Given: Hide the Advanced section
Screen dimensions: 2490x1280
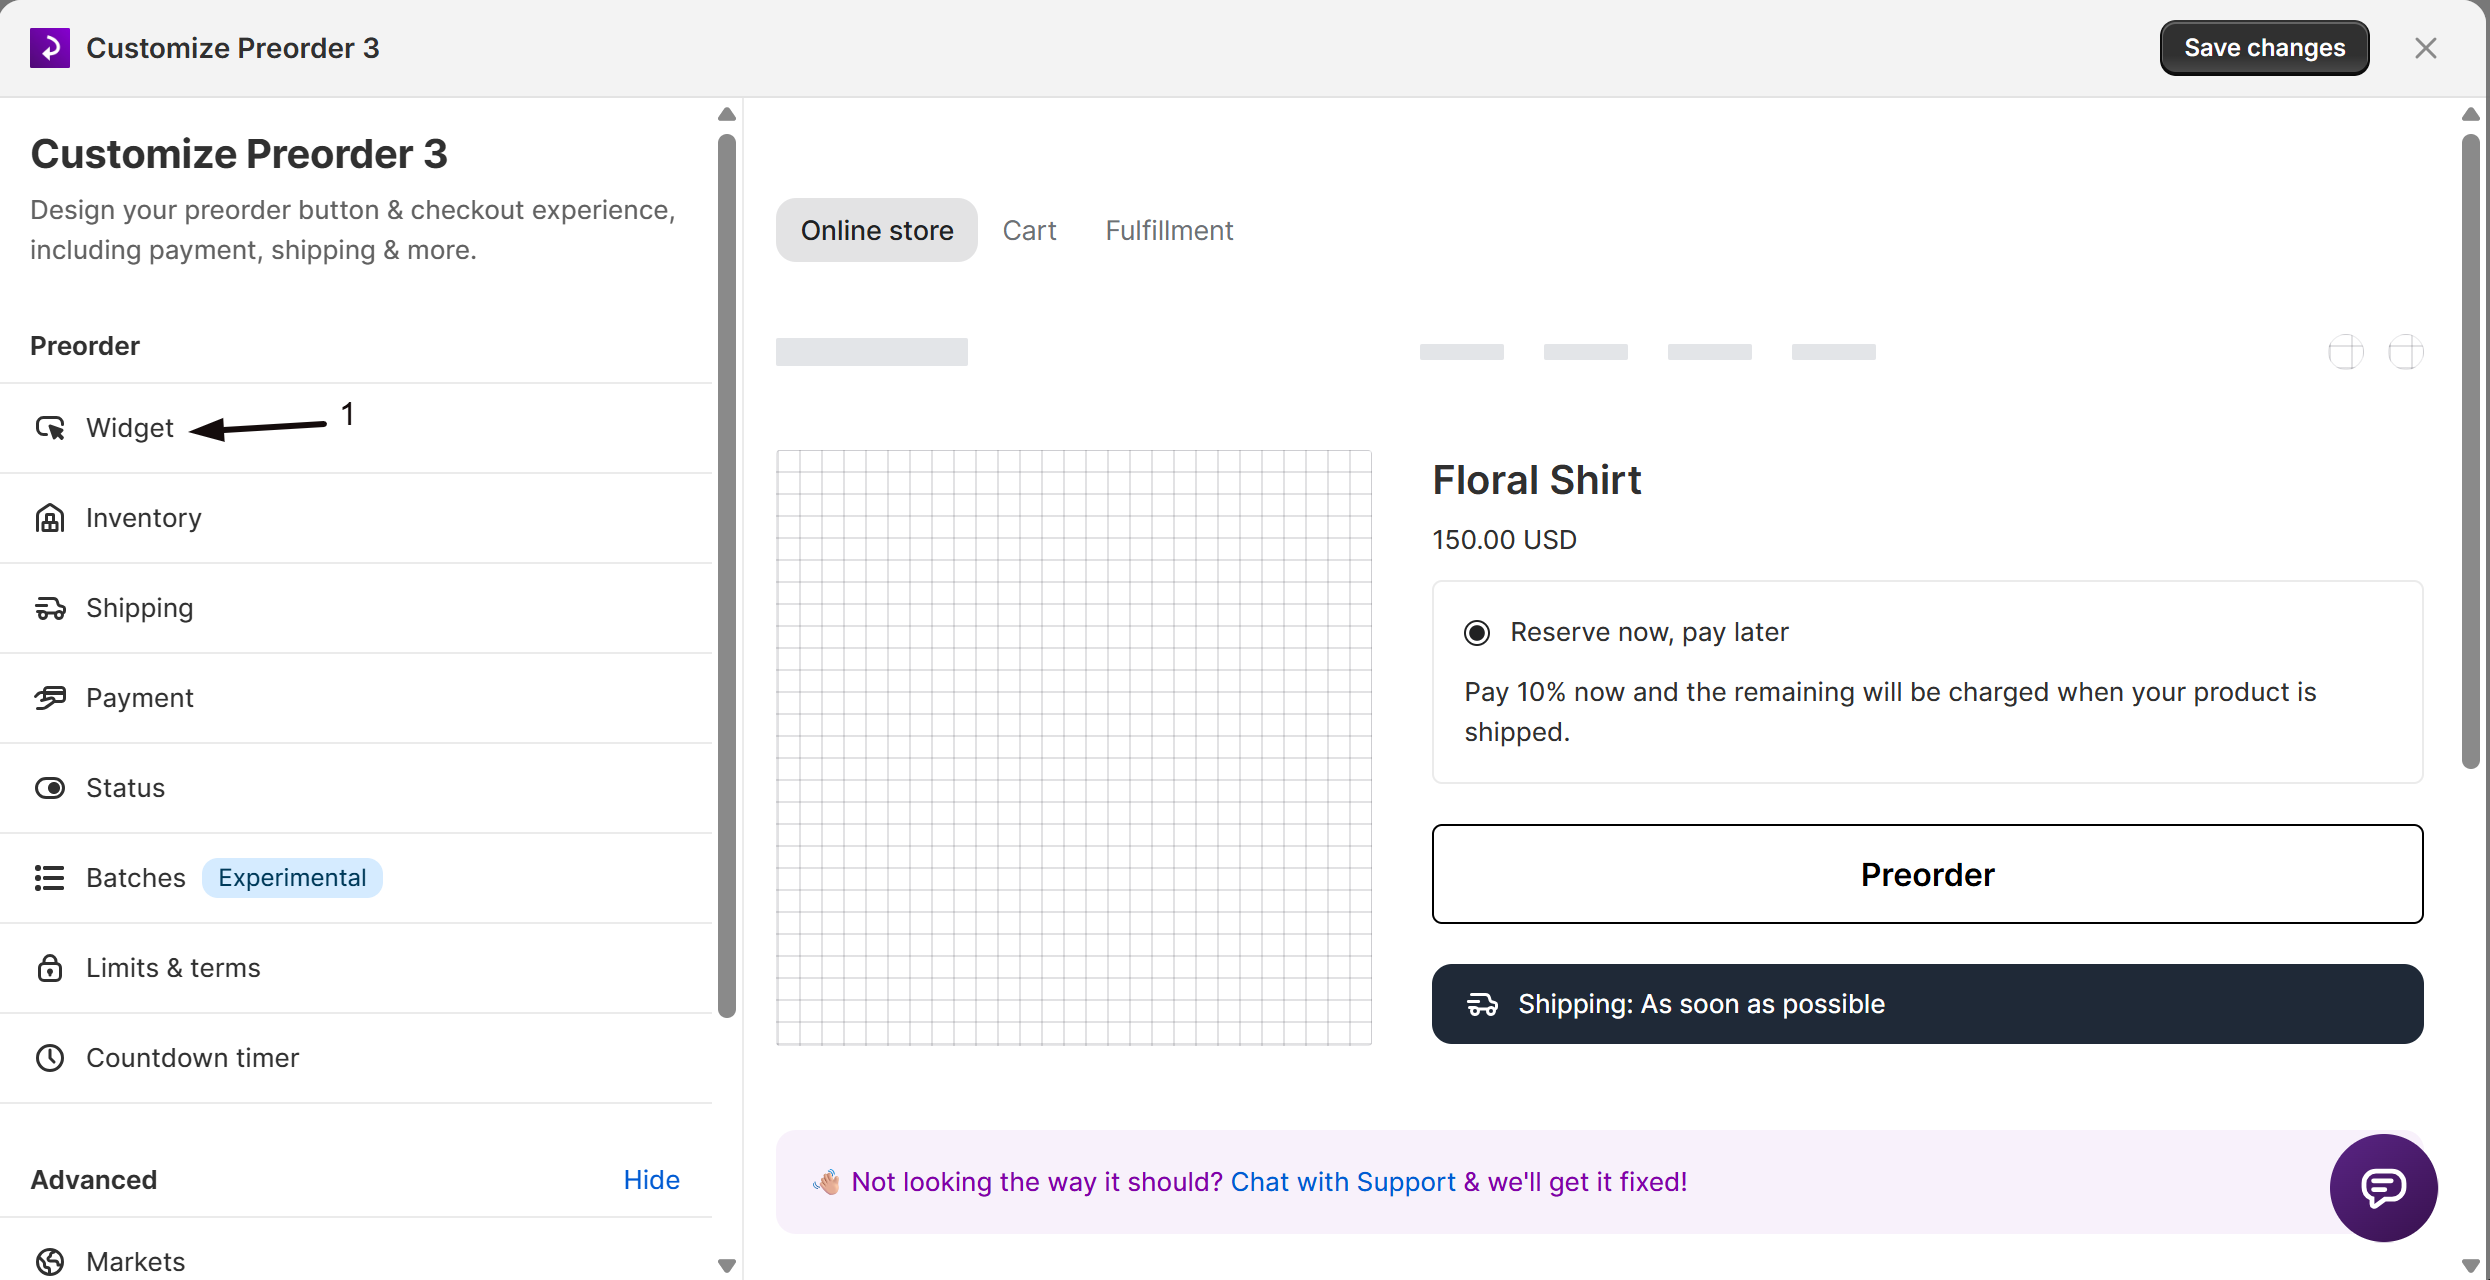Looking at the screenshot, I should click(x=651, y=1180).
